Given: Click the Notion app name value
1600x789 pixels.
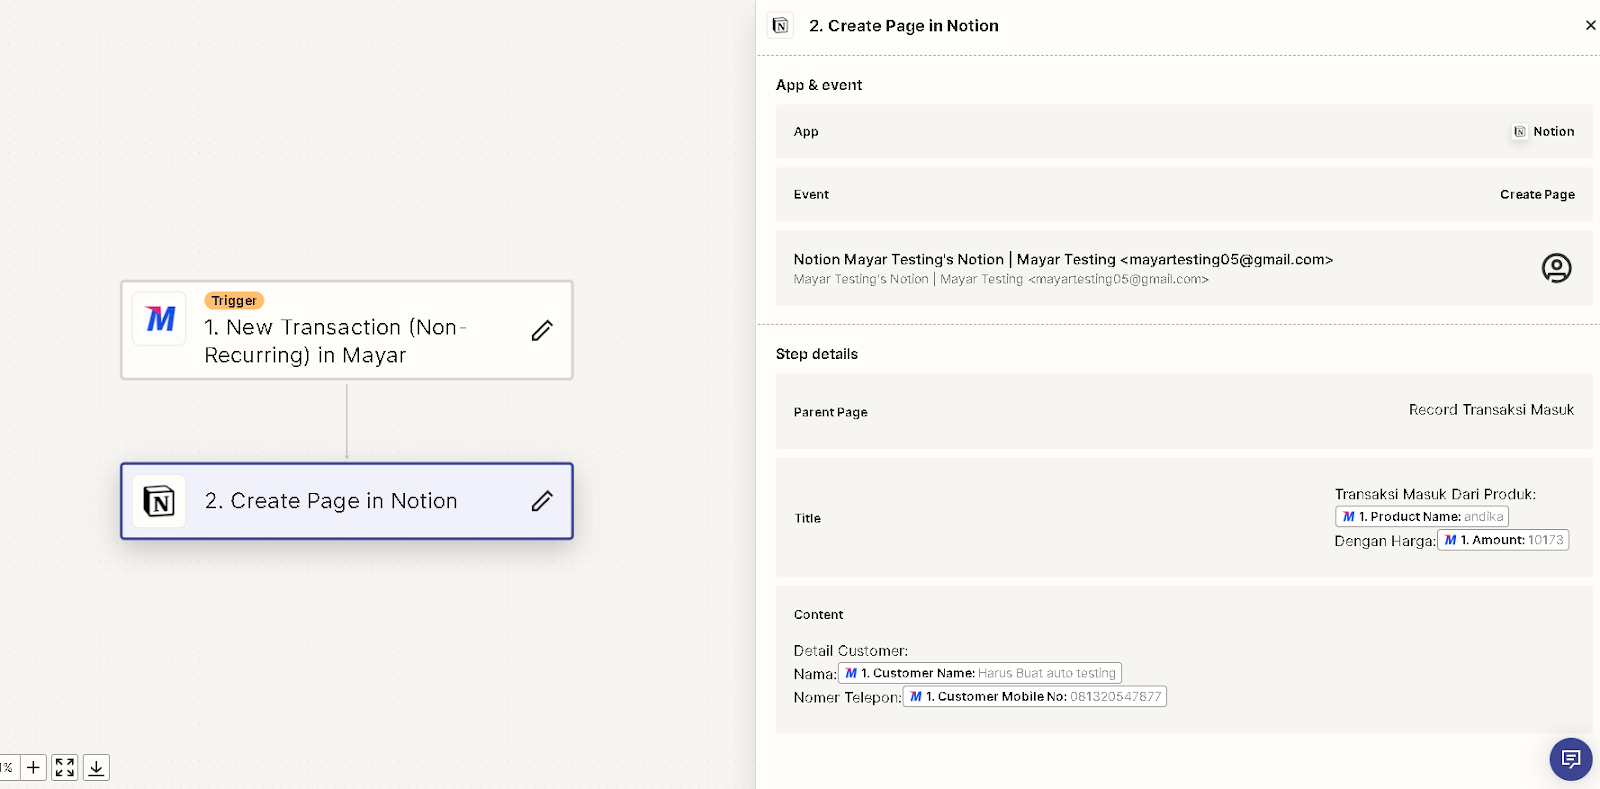Looking at the screenshot, I should [1553, 132].
